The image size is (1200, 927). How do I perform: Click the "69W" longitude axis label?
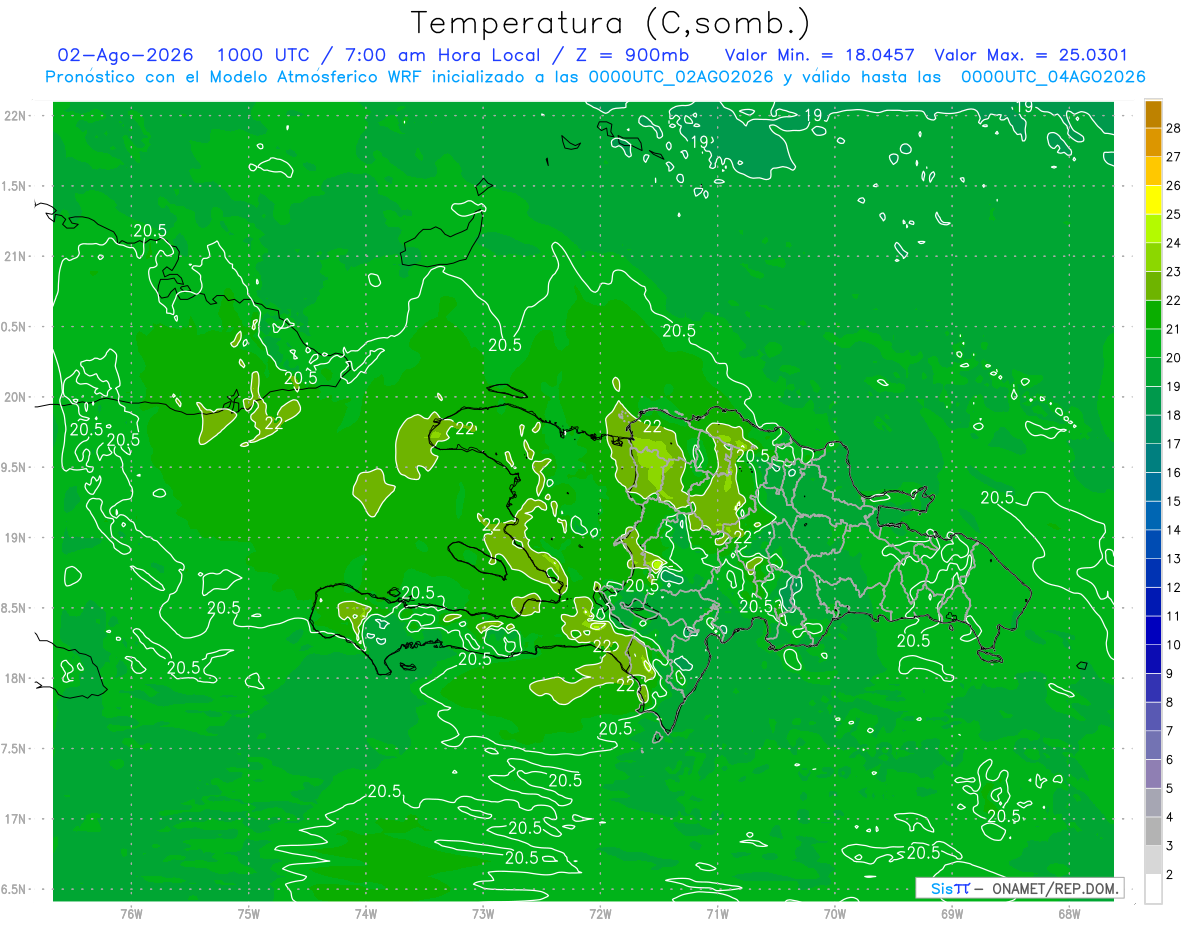tap(952, 913)
